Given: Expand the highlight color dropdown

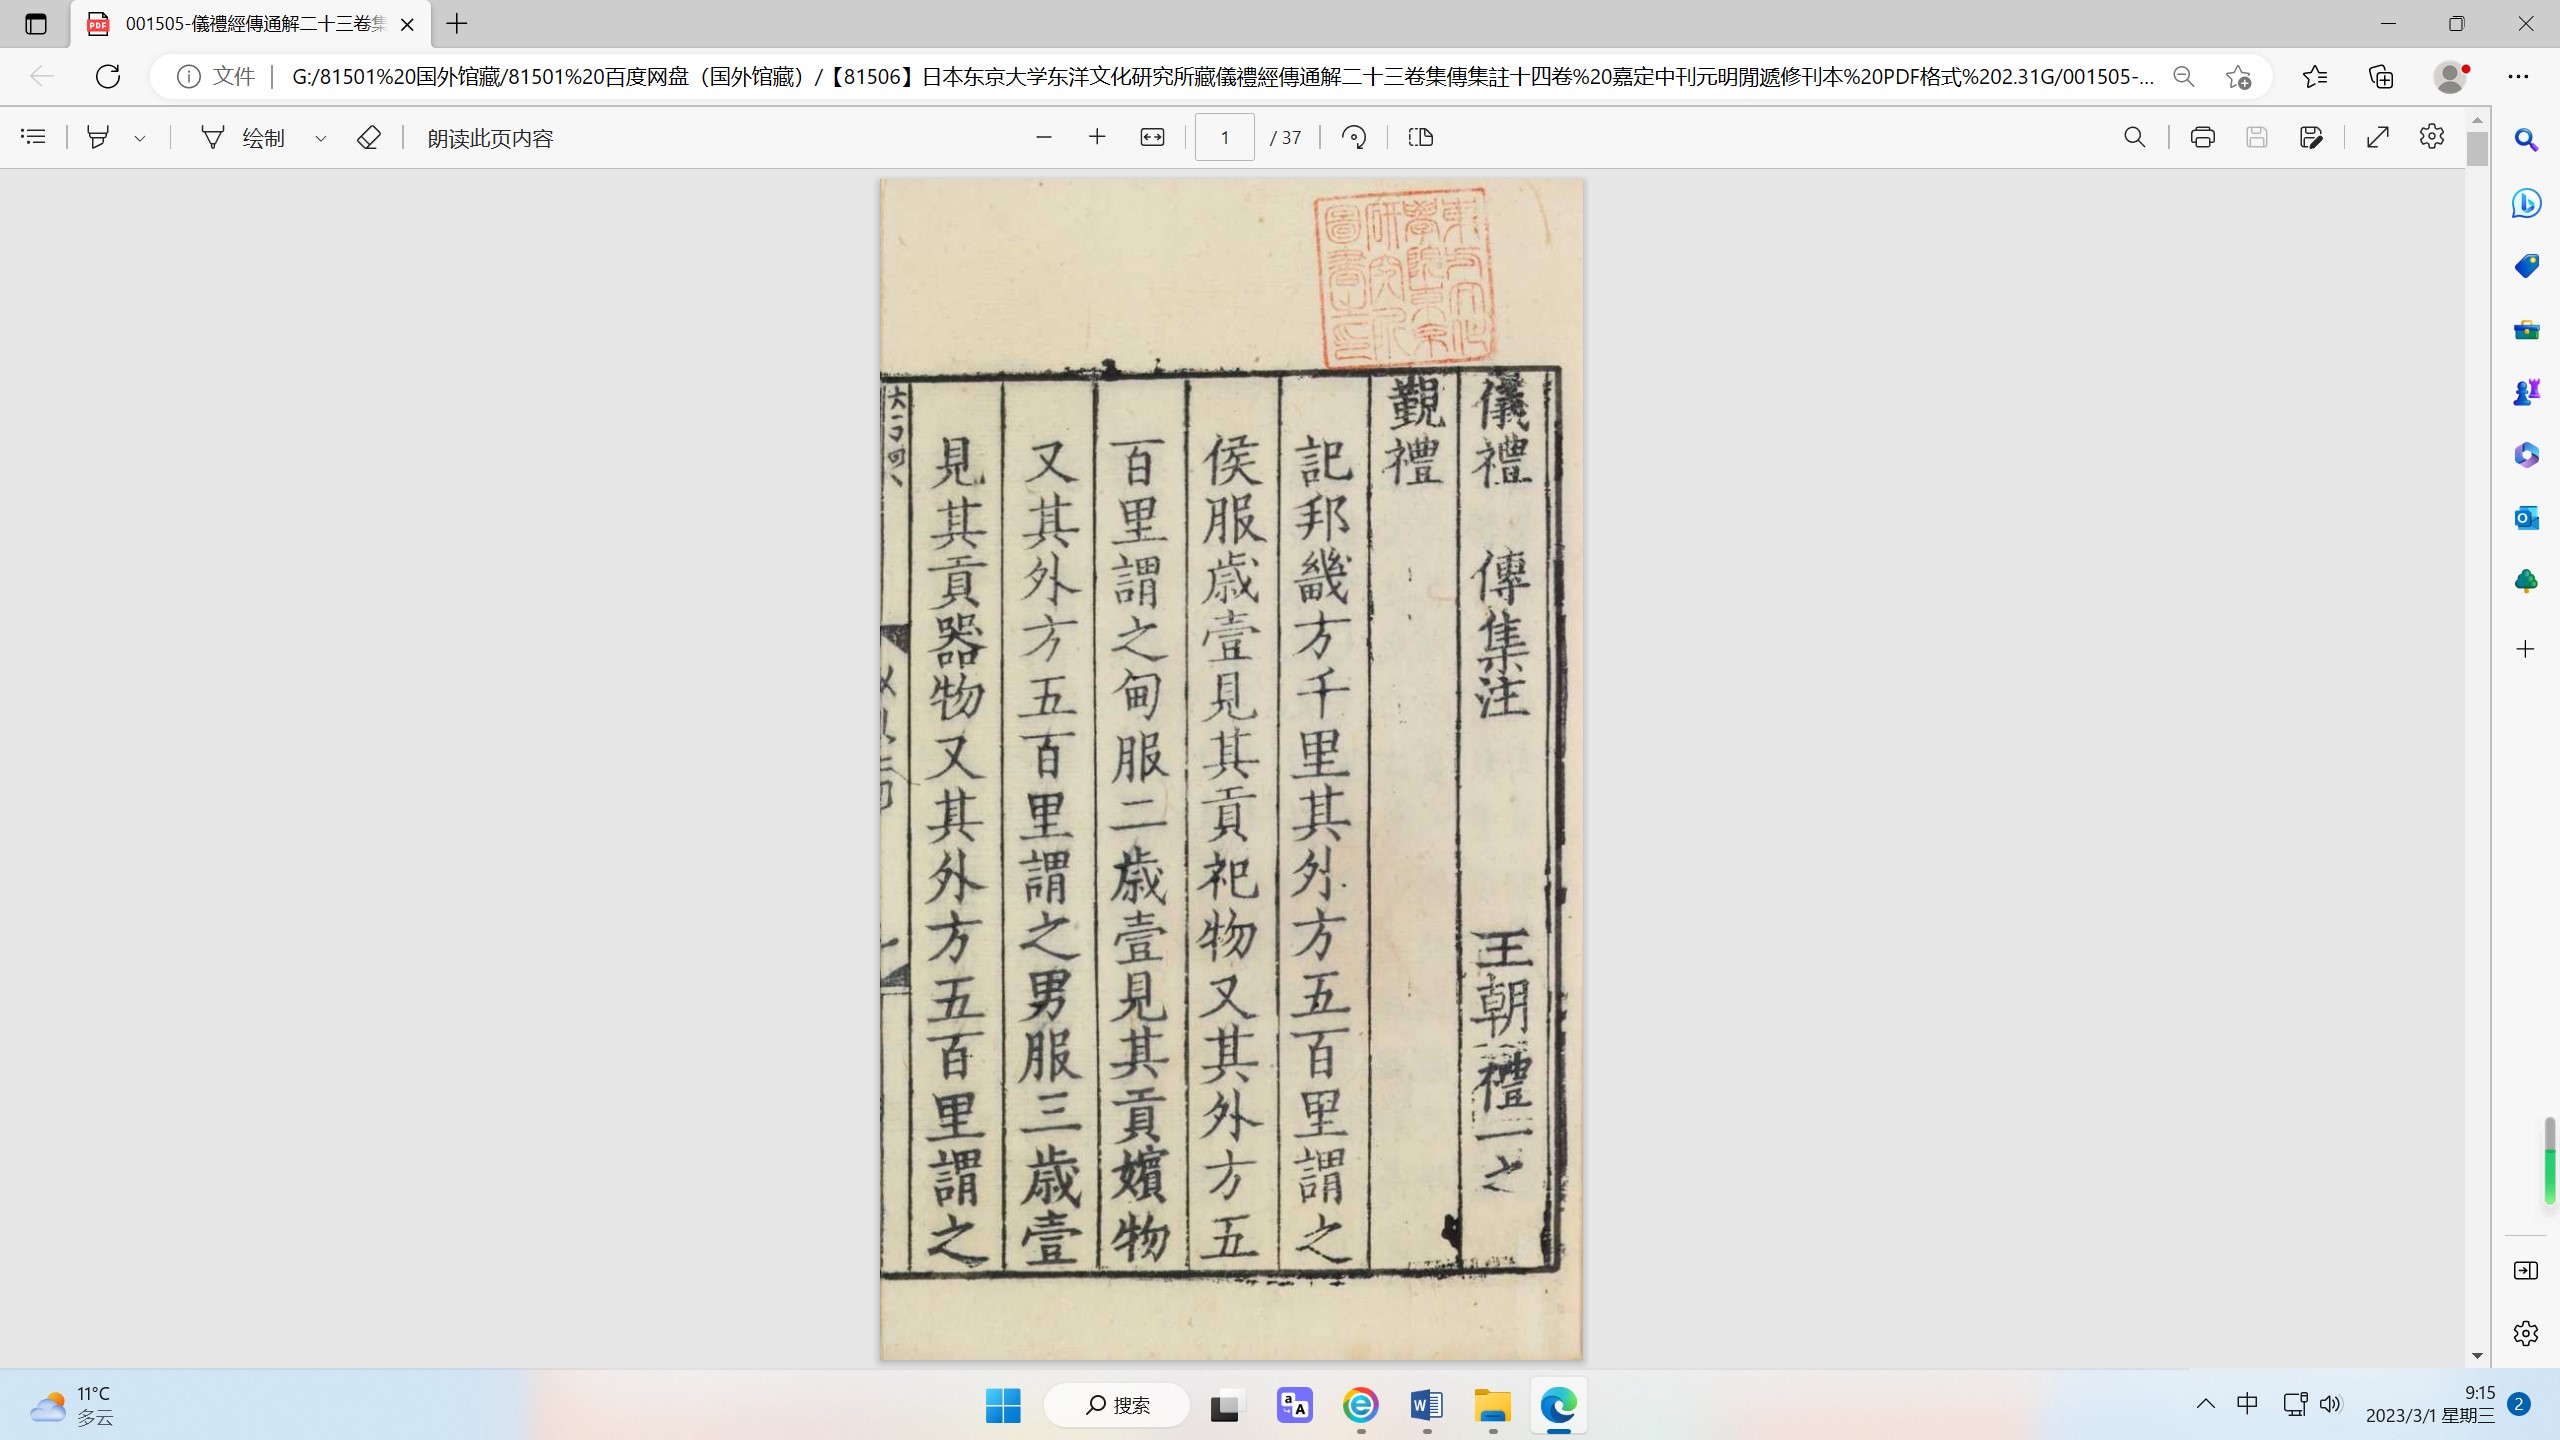Looking at the screenshot, I should (140, 138).
